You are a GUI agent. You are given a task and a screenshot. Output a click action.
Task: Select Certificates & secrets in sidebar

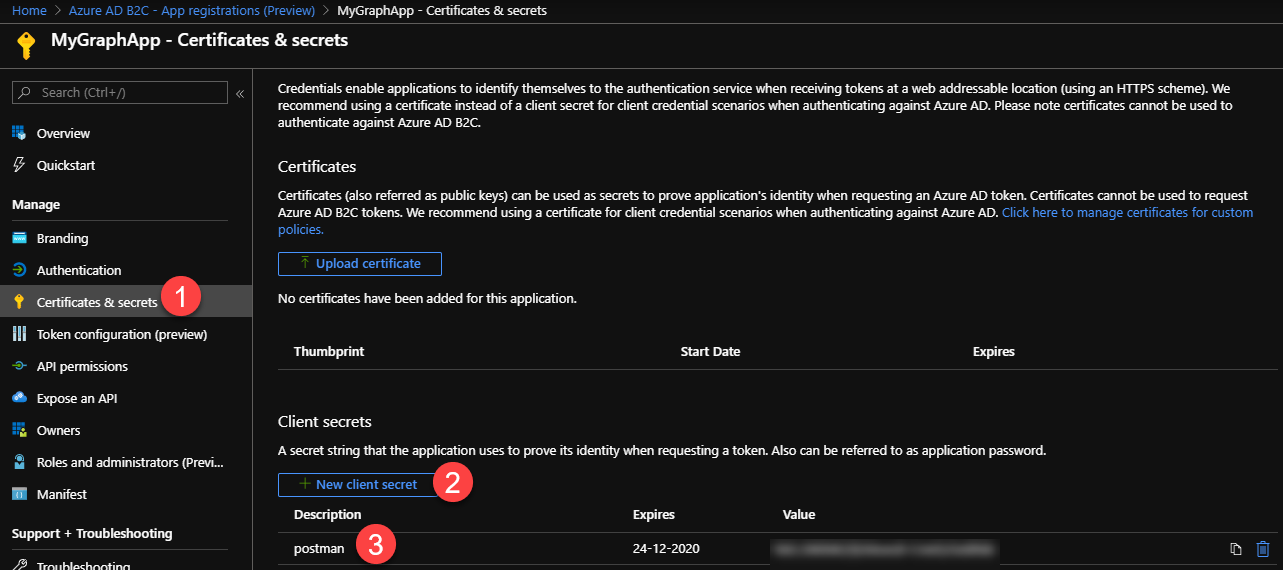pos(96,302)
